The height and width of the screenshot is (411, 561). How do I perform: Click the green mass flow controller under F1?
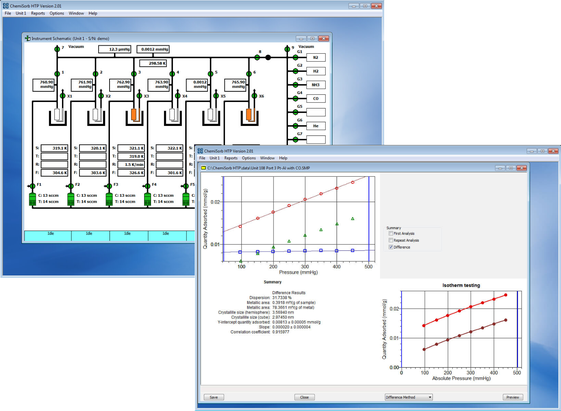pyautogui.click(x=32, y=199)
